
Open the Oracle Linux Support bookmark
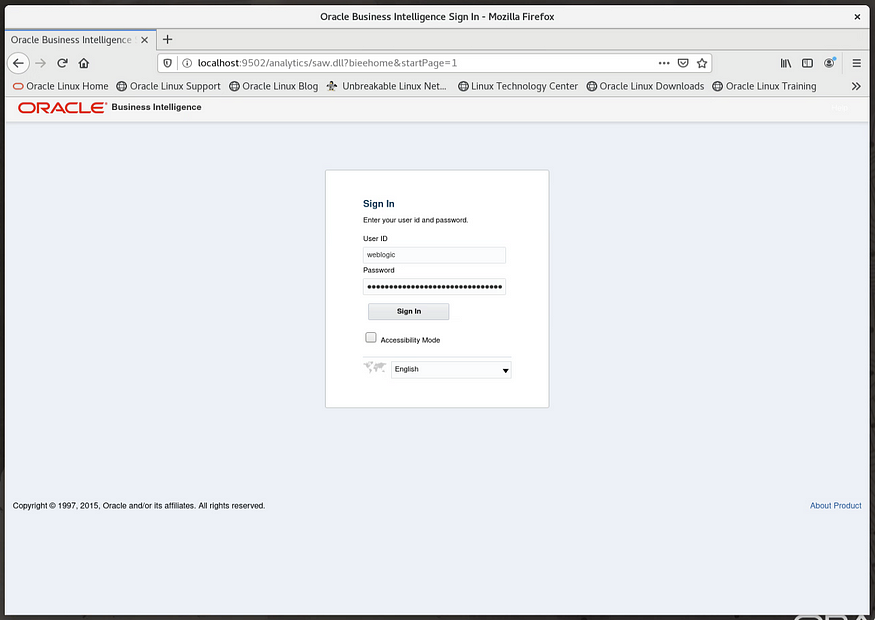coord(169,86)
